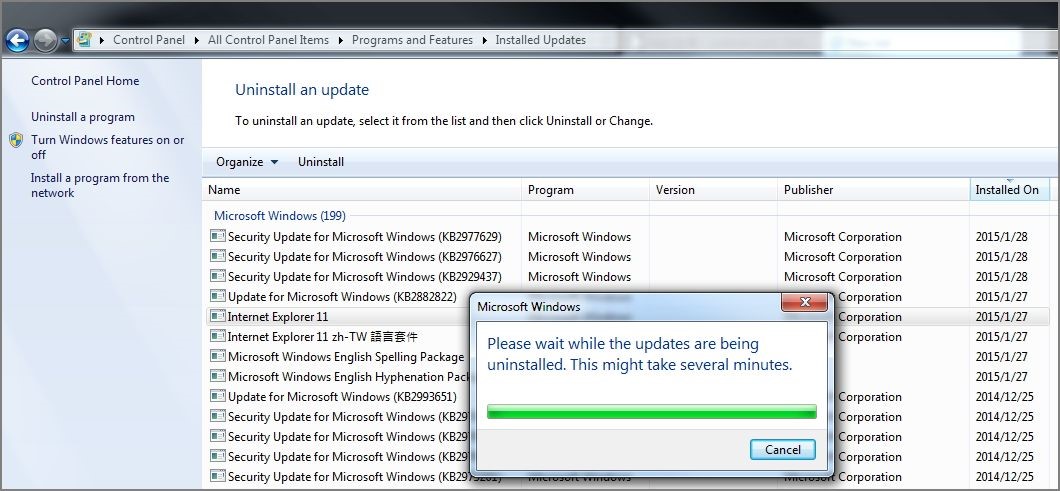1060x491 pixels.
Task: Click icon for Security Update KB2929437
Action: (x=217, y=276)
